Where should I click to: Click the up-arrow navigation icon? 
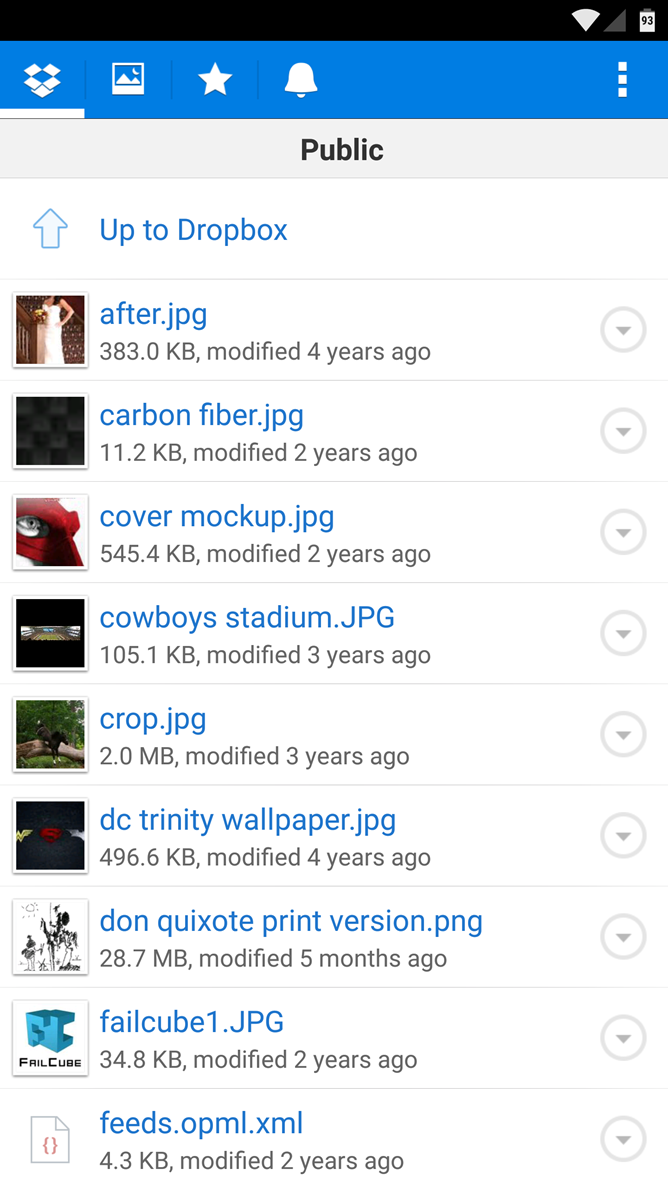point(49,229)
